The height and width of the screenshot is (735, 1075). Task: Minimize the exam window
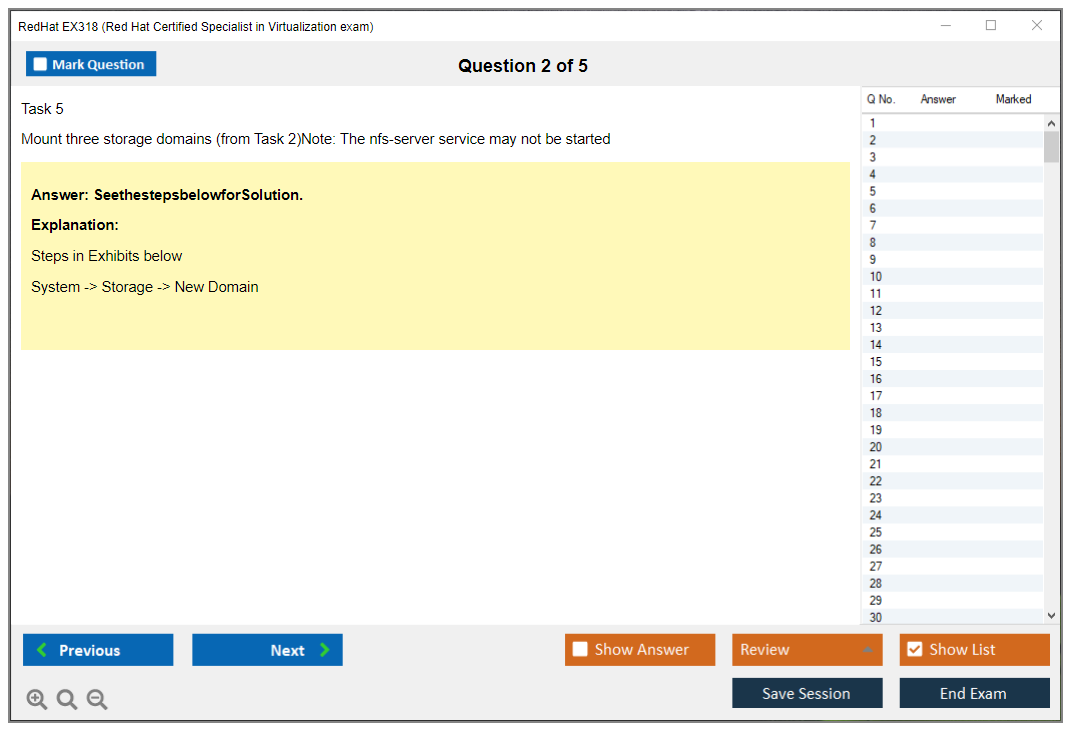tap(946, 26)
